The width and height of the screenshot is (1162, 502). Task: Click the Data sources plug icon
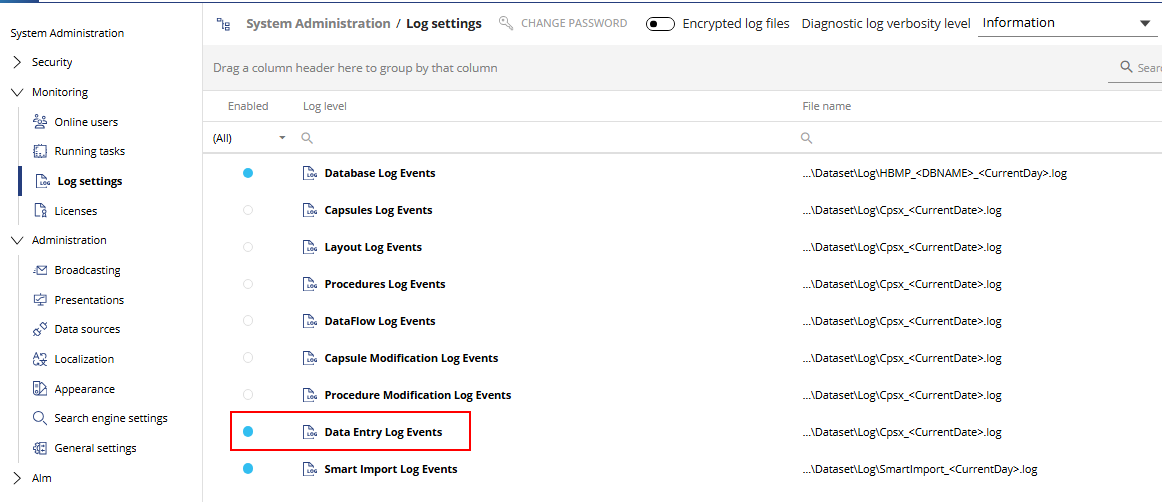(41, 329)
